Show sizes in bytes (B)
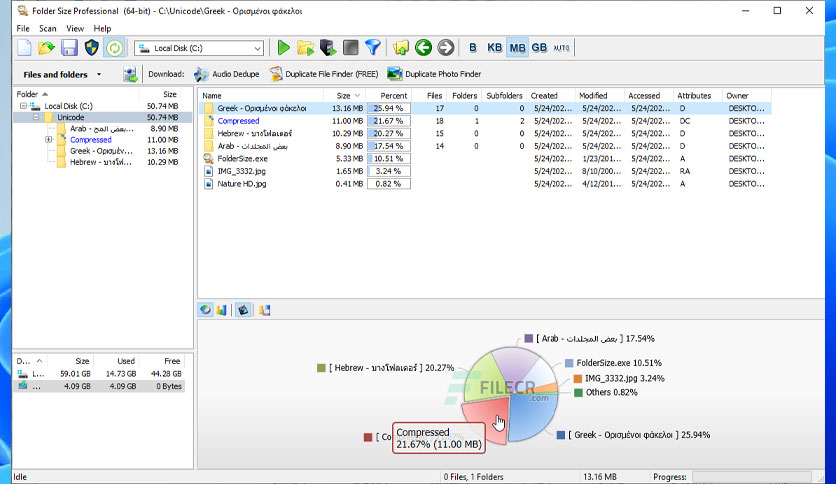The image size is (836, 484). point(472,48)
